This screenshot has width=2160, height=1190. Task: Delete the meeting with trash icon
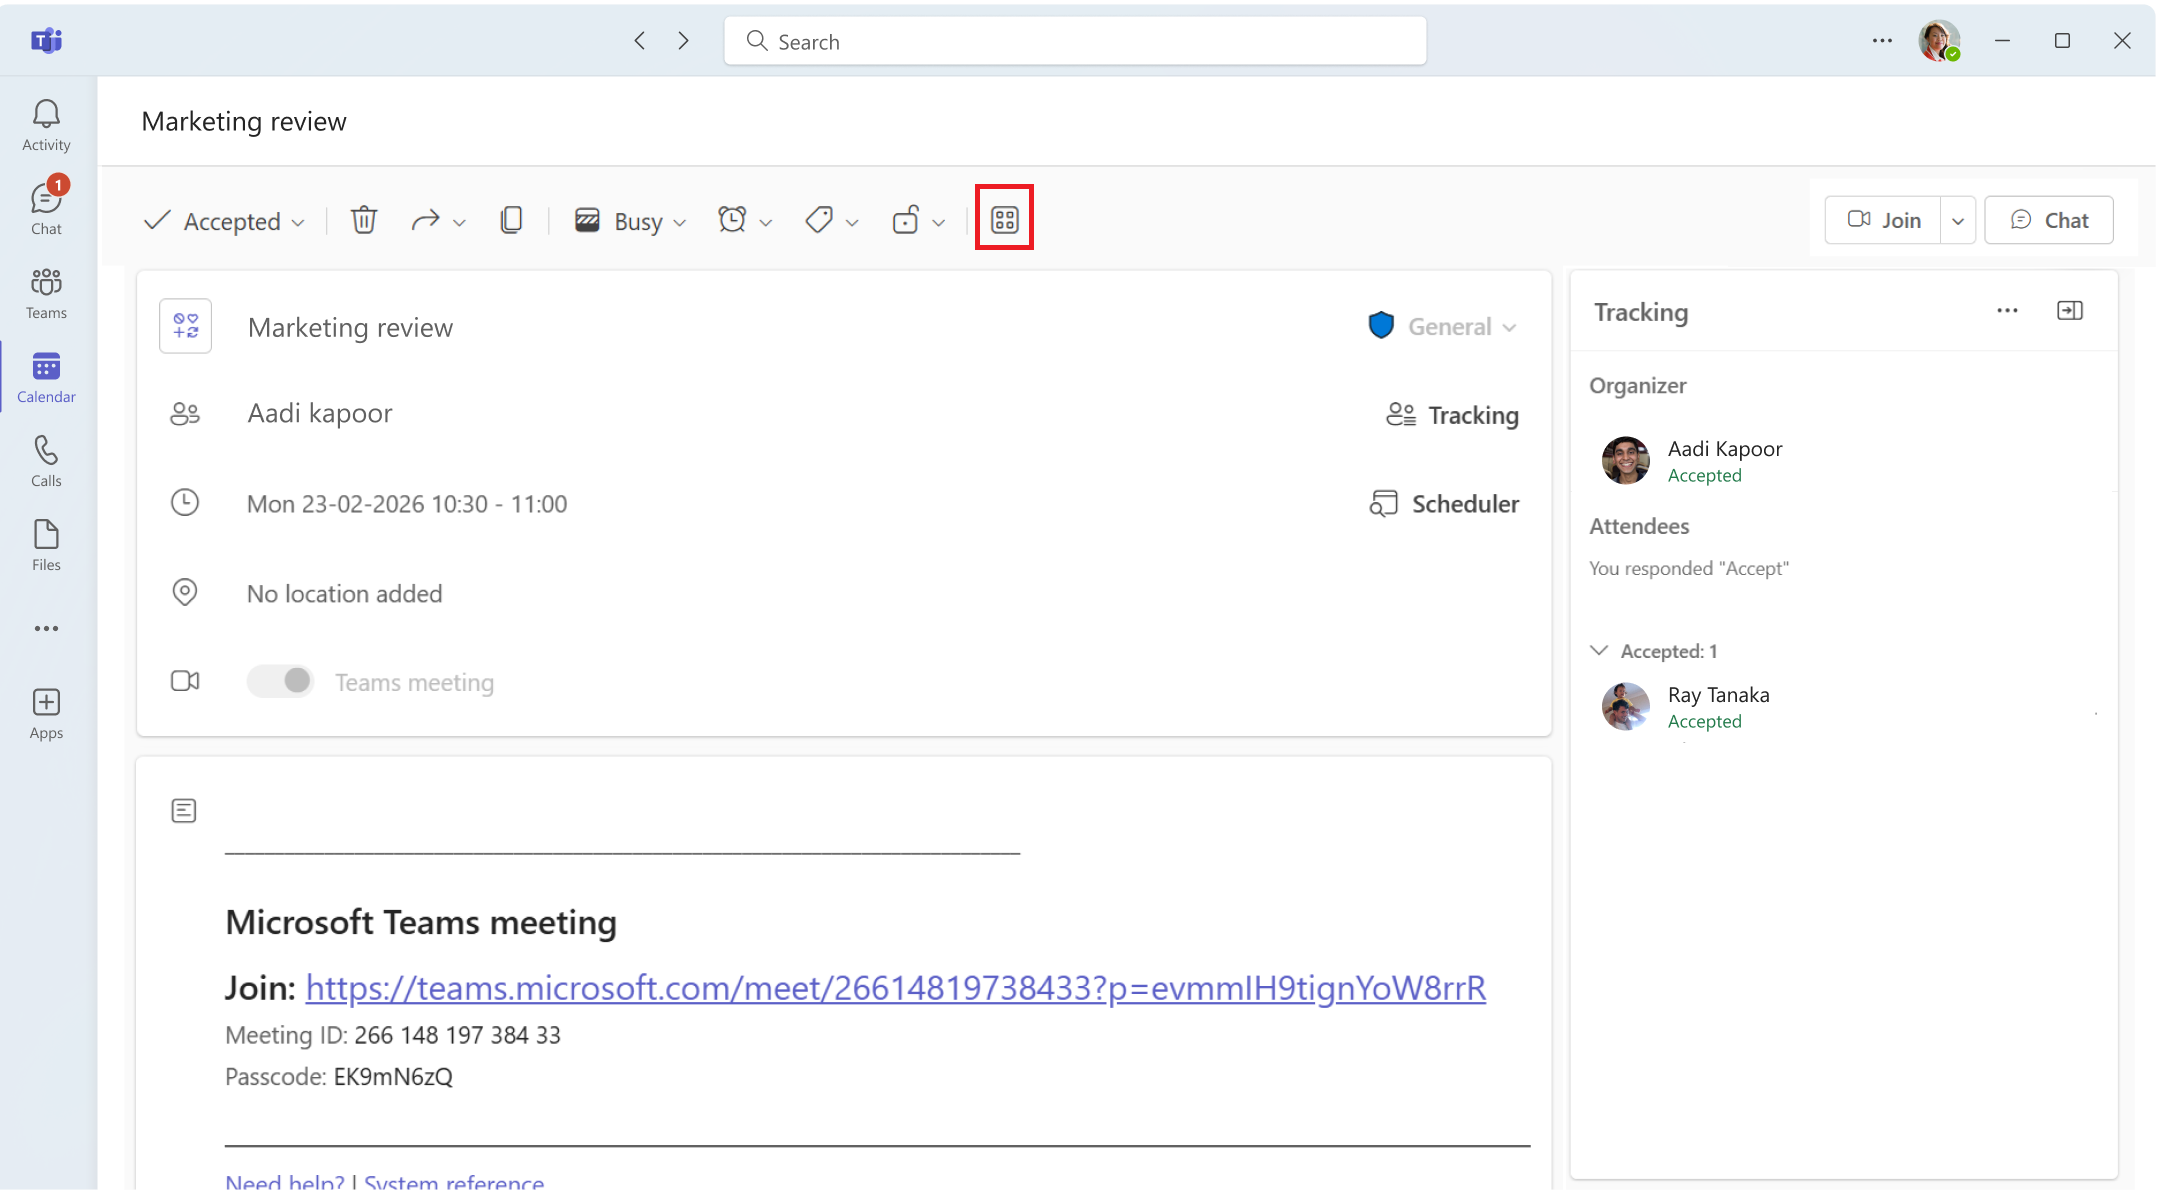(x=364, y=220)
